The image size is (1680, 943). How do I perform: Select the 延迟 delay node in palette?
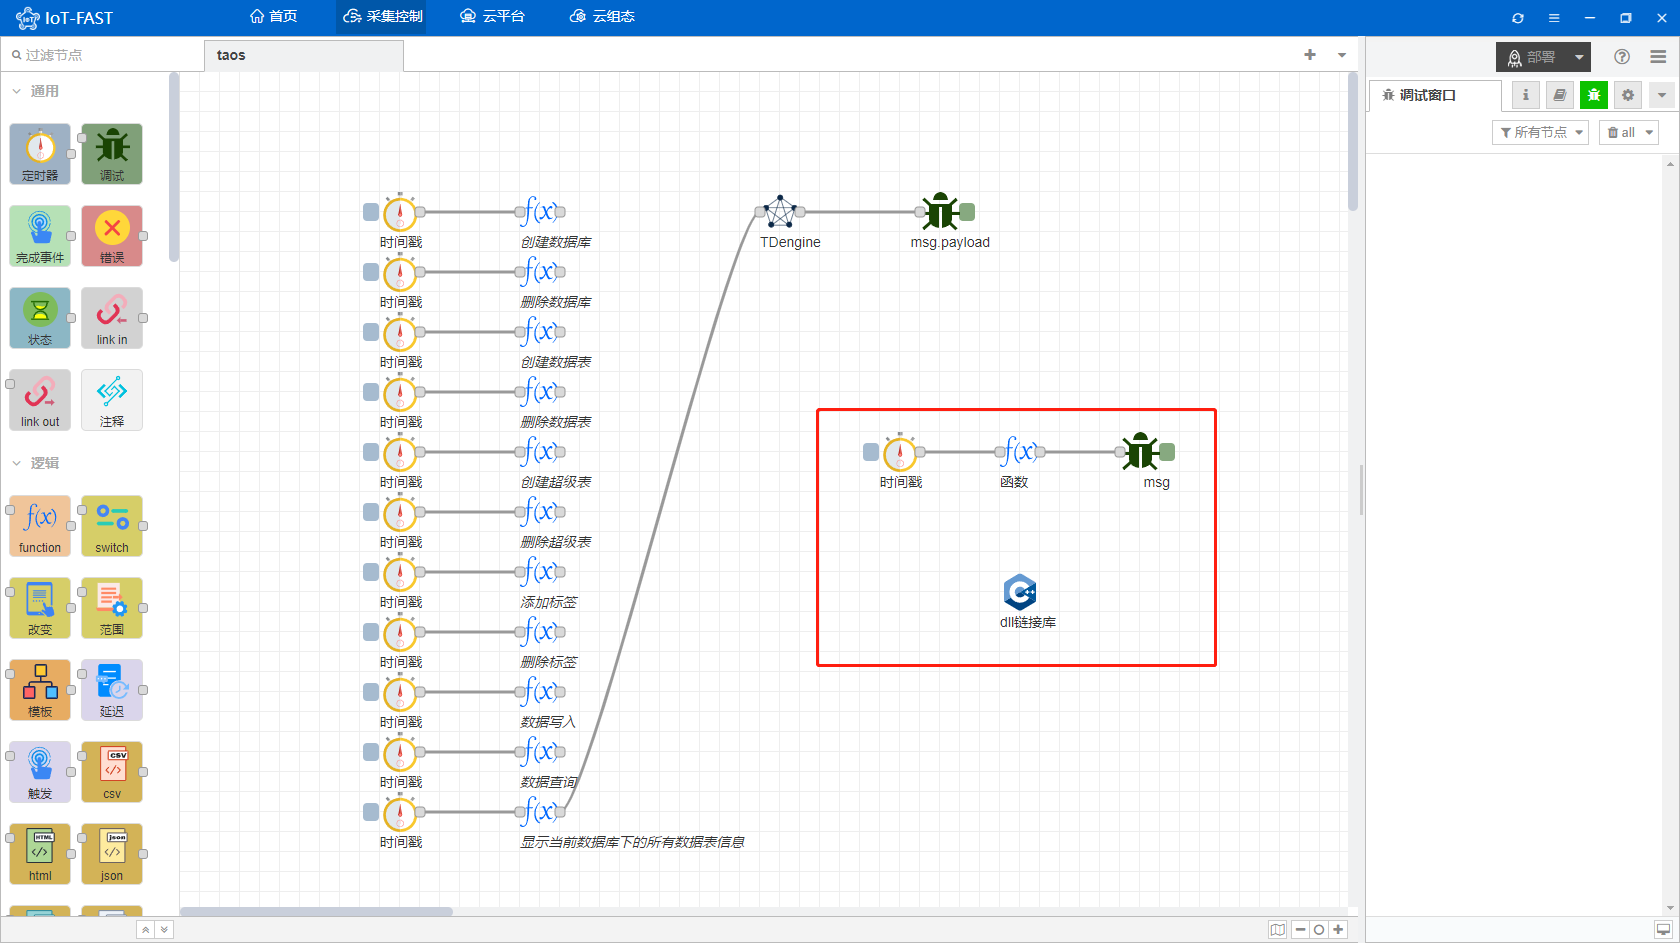(112, 690)
